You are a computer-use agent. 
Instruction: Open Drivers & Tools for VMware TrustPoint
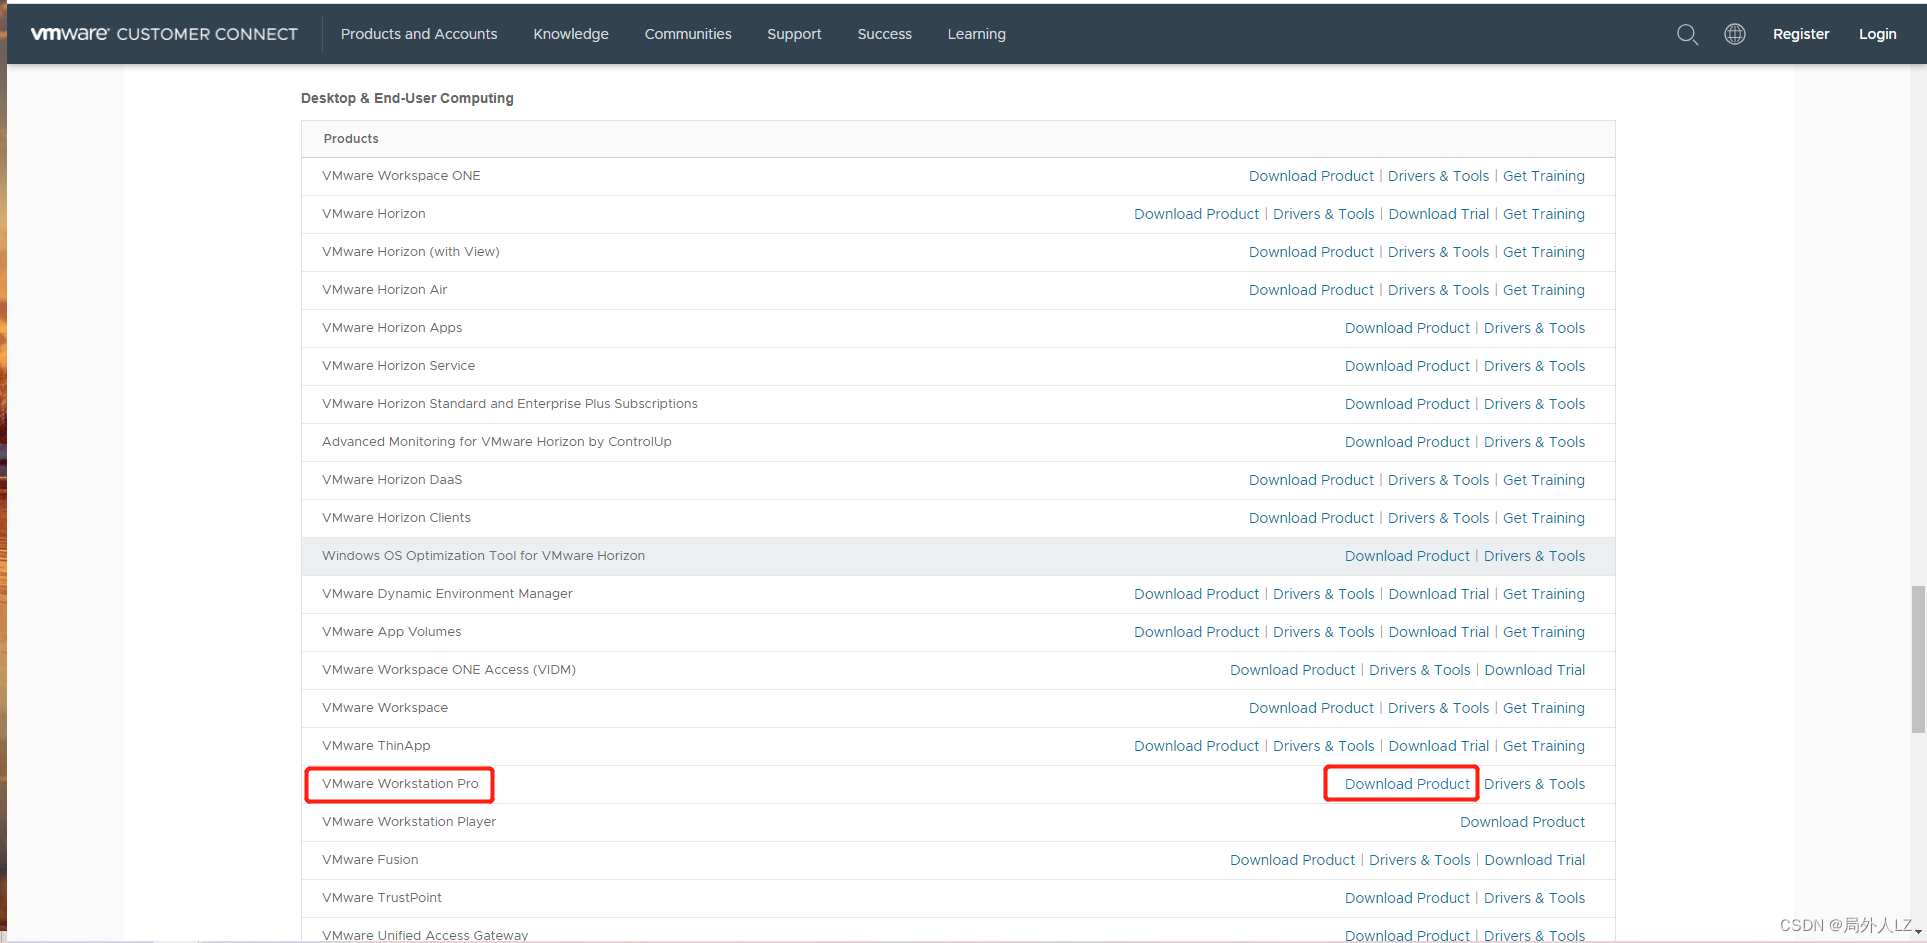1534,898
